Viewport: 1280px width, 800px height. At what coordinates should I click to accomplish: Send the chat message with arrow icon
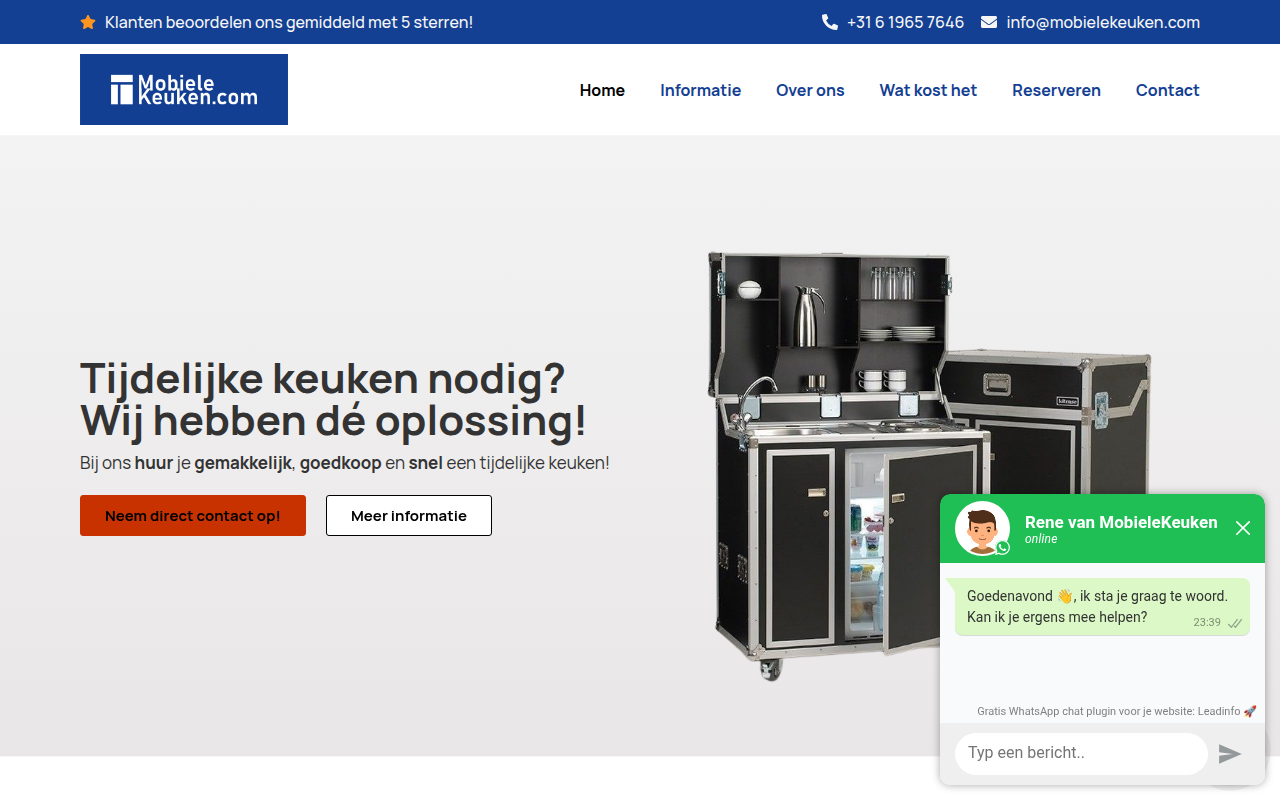tap(1230, 754)
